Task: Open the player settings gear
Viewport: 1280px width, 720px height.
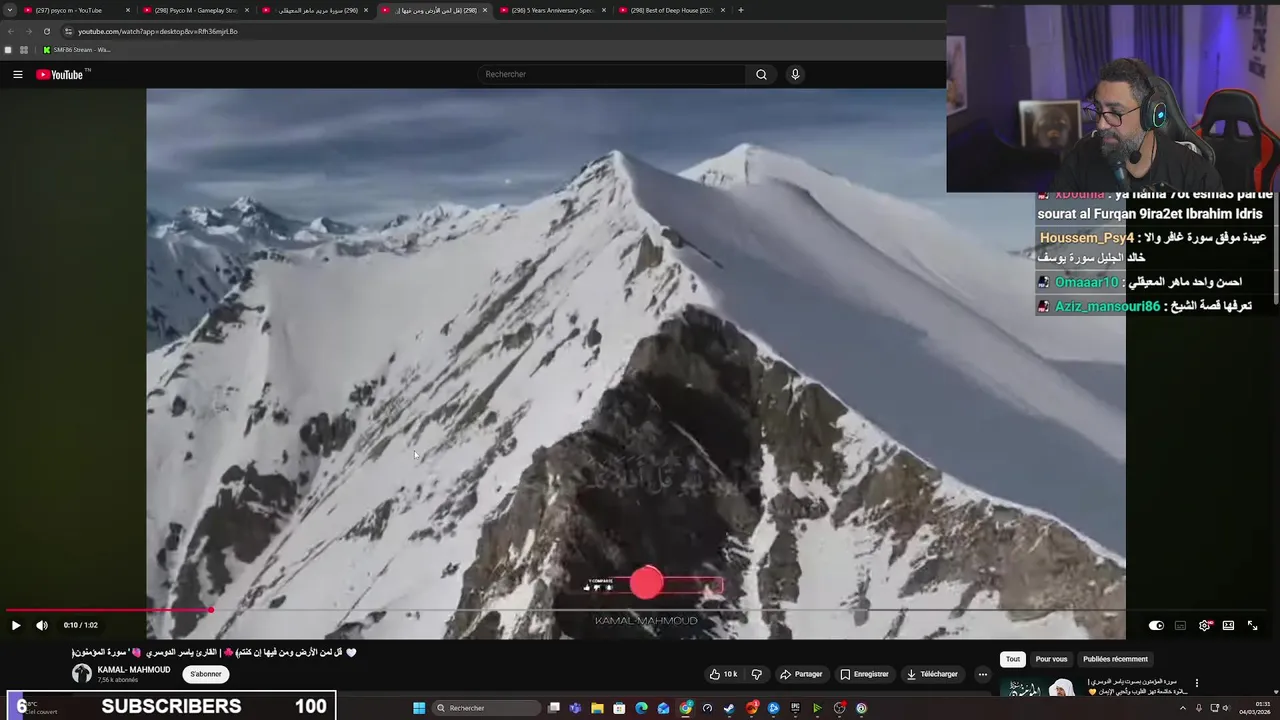Action: coord(1204,625)
